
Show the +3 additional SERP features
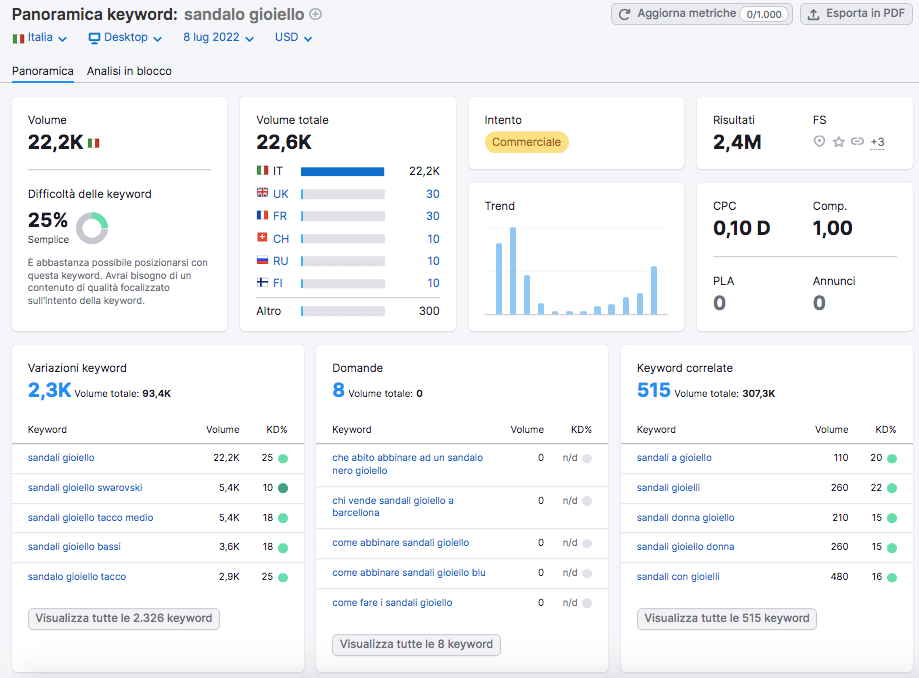click(877, 142)
